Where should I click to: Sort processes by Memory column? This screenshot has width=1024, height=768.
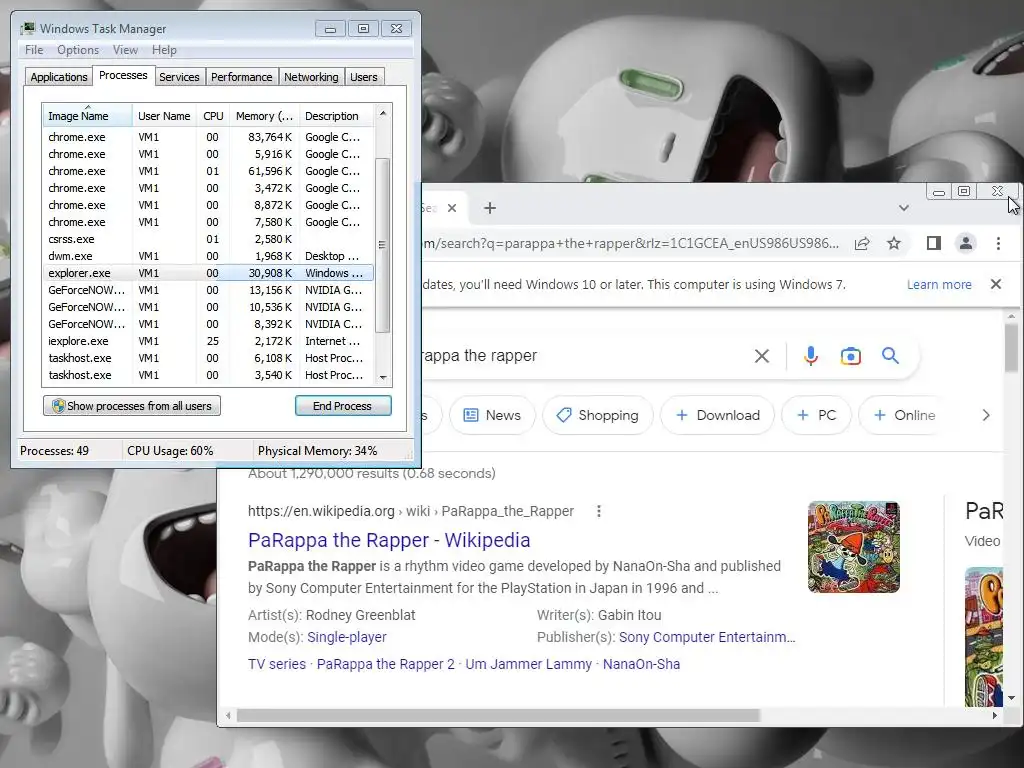[264, 116]
